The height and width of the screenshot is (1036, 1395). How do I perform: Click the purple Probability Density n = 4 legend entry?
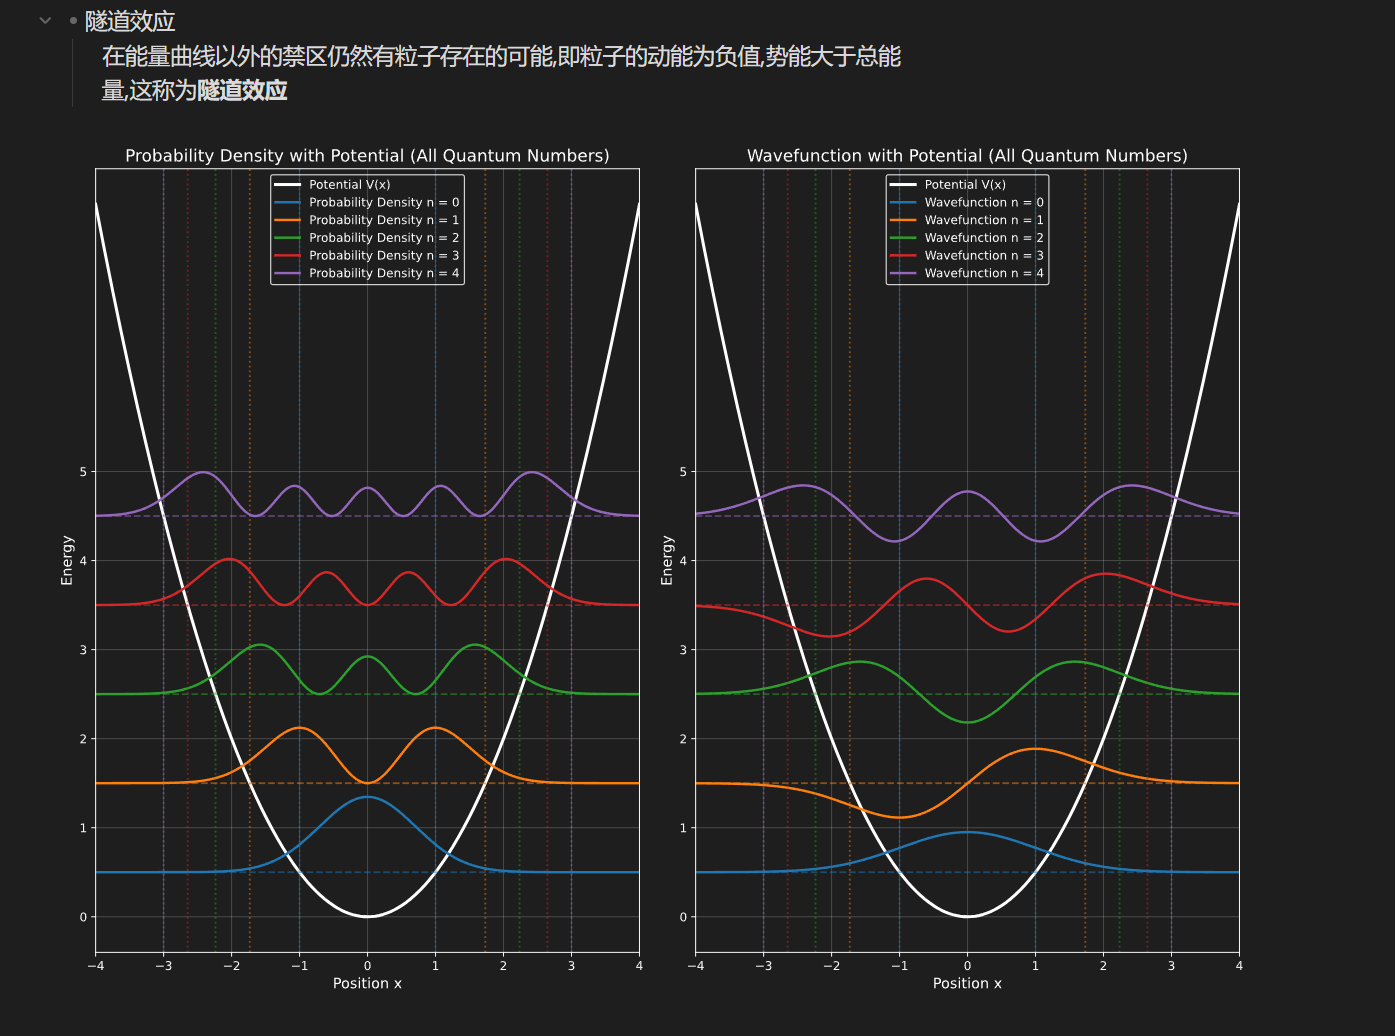(x=383, y=273)
